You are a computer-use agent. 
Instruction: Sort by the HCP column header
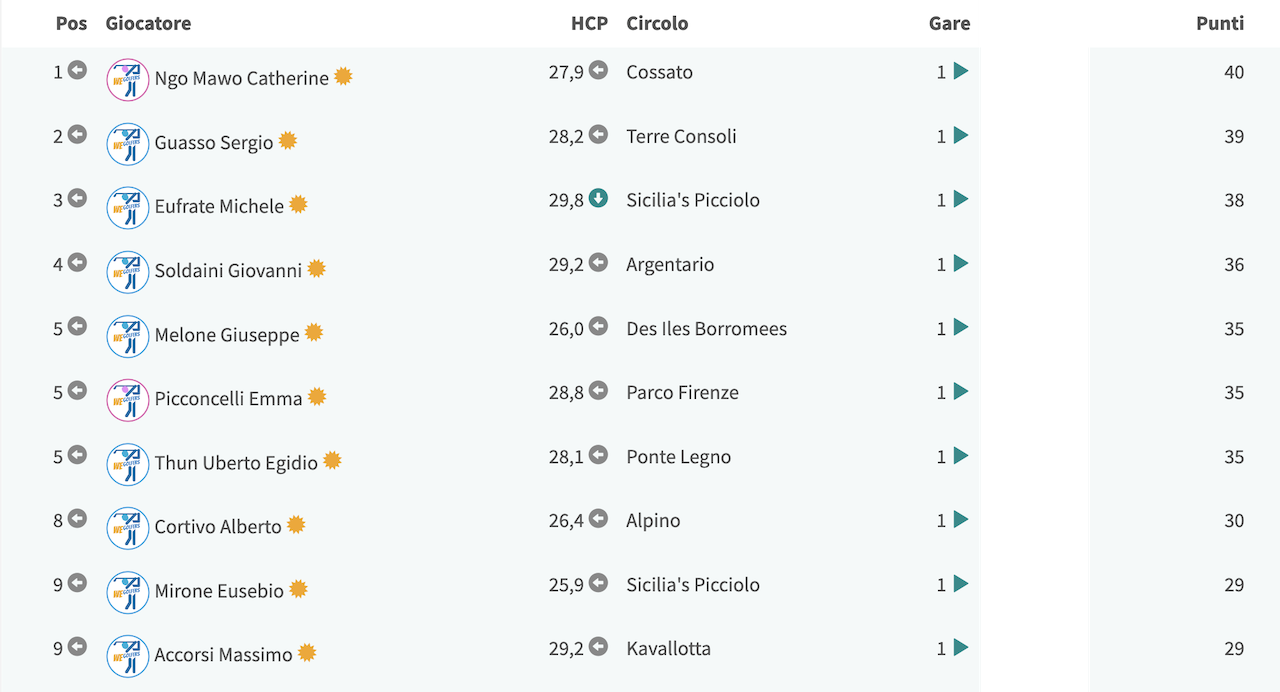click(x=589, y=23)
